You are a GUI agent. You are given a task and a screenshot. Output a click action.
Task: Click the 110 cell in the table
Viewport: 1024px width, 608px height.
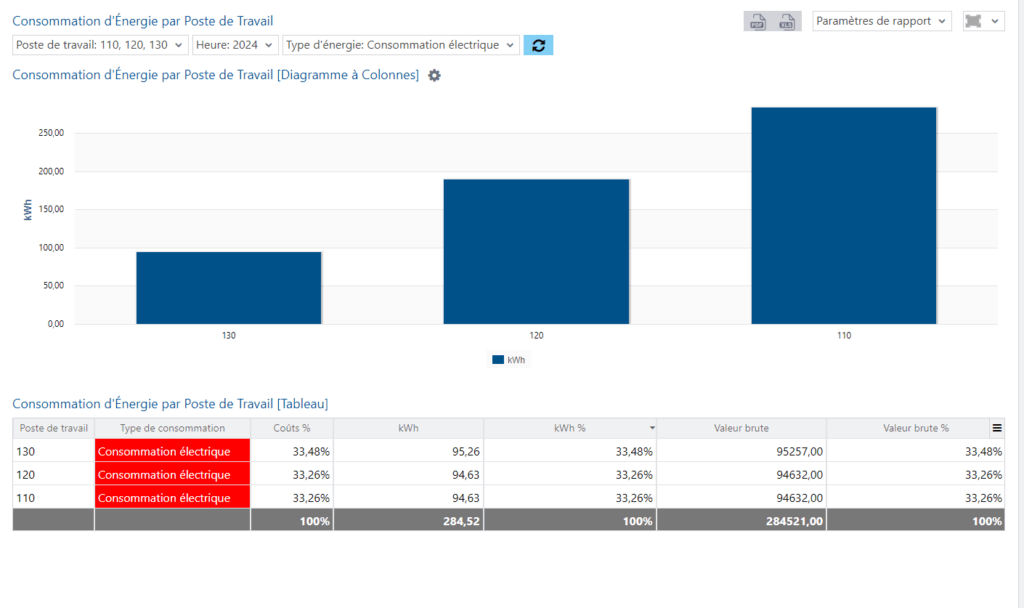(54, 498)
